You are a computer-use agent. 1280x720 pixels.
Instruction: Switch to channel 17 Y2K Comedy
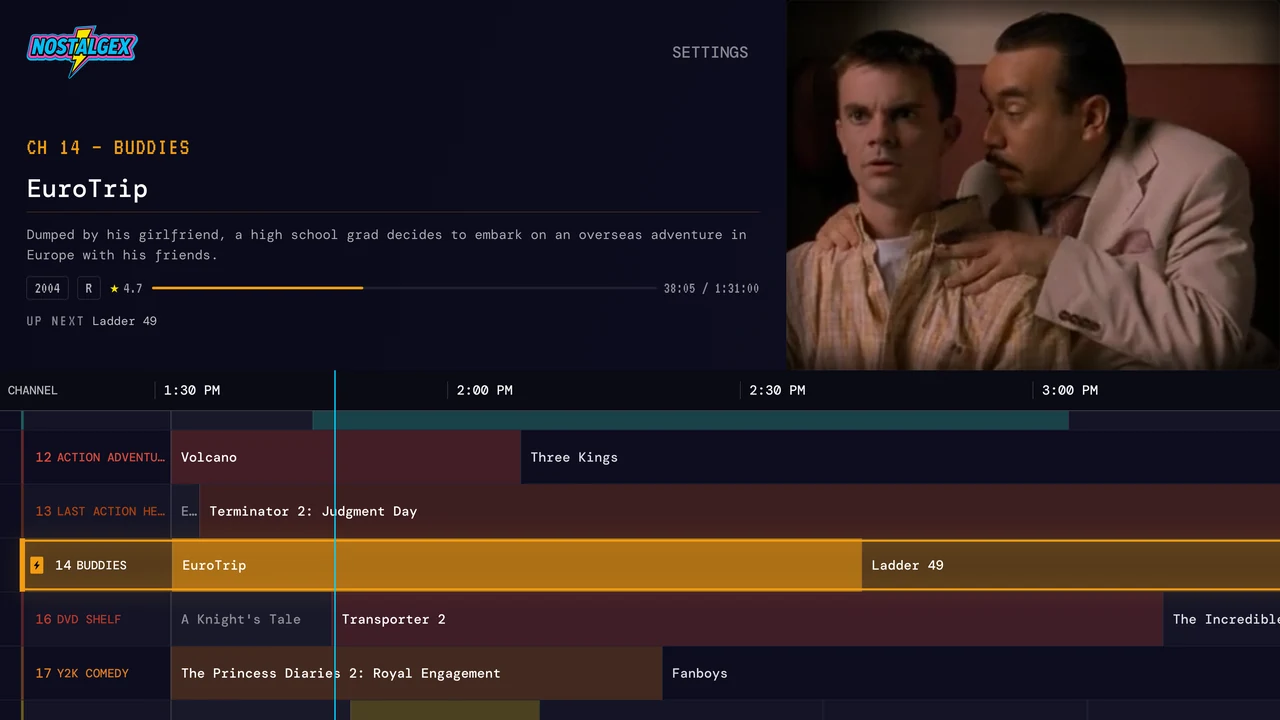(97, 673)
